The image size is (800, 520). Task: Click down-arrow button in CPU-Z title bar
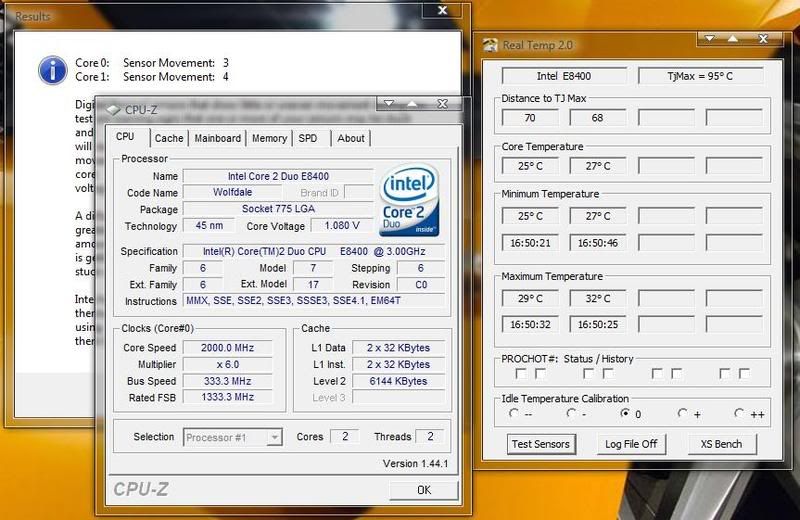tap(389, 103)
